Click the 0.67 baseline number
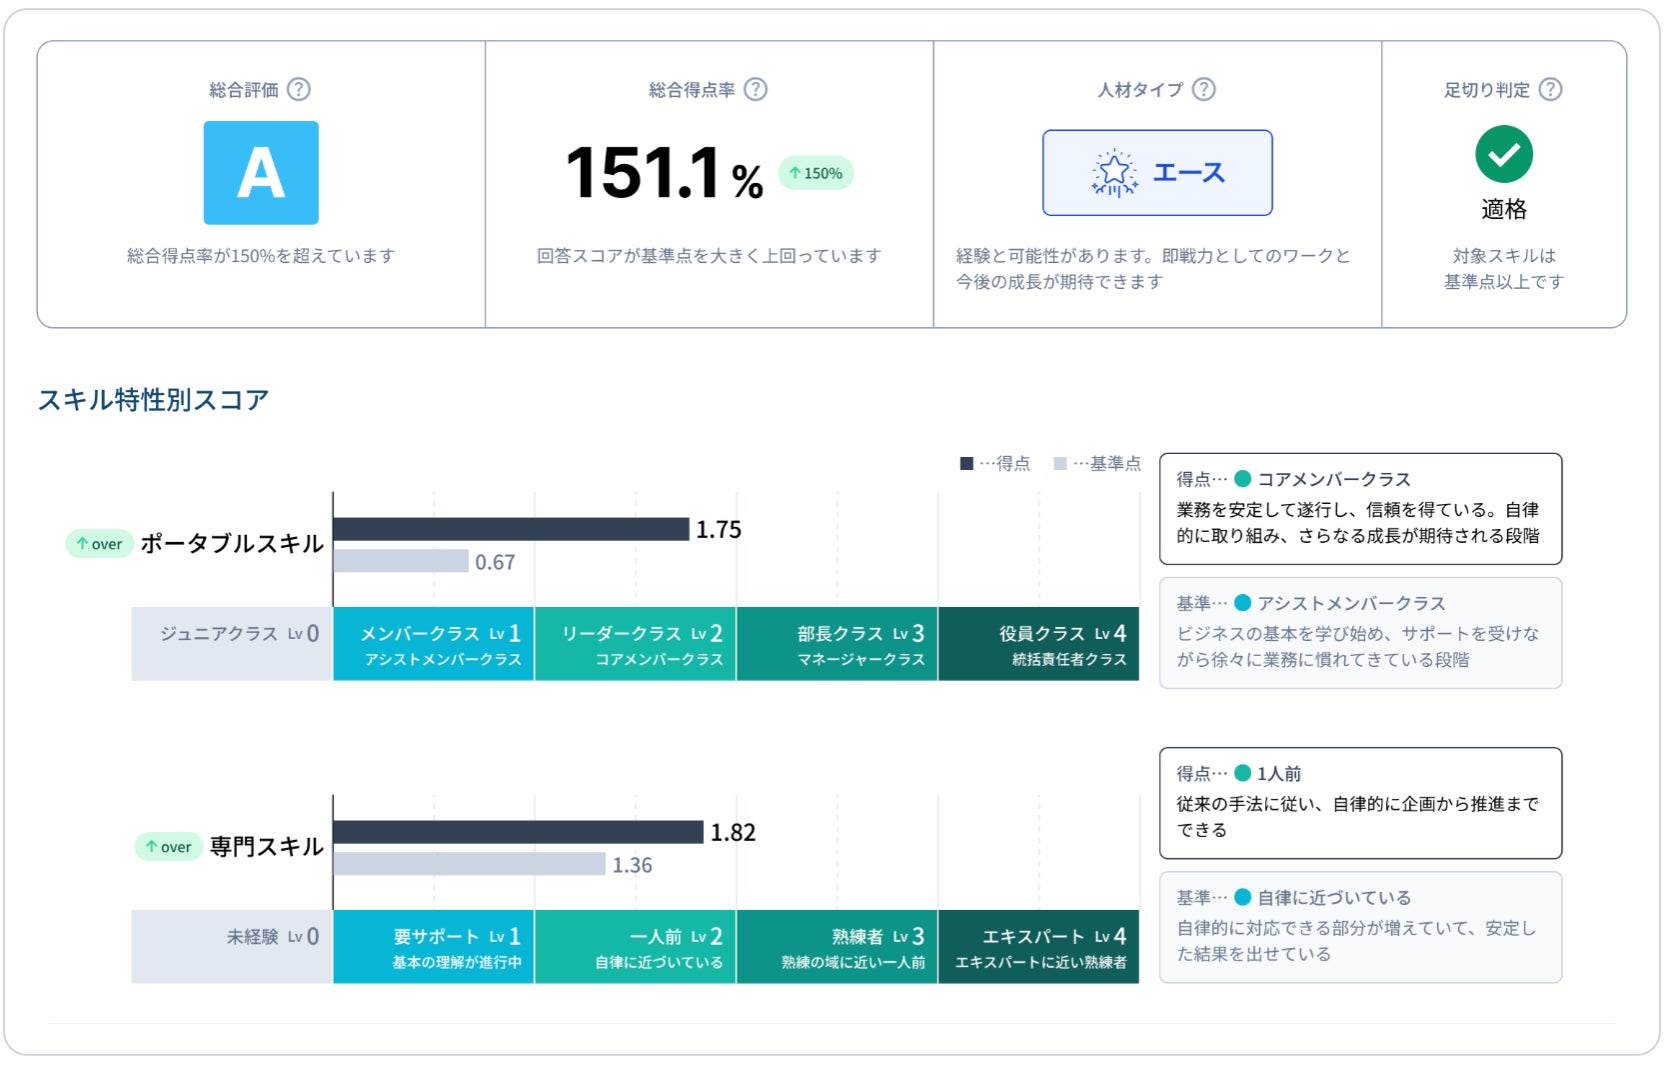This screenshot has width=1670, height=1066. coord(495,562)
